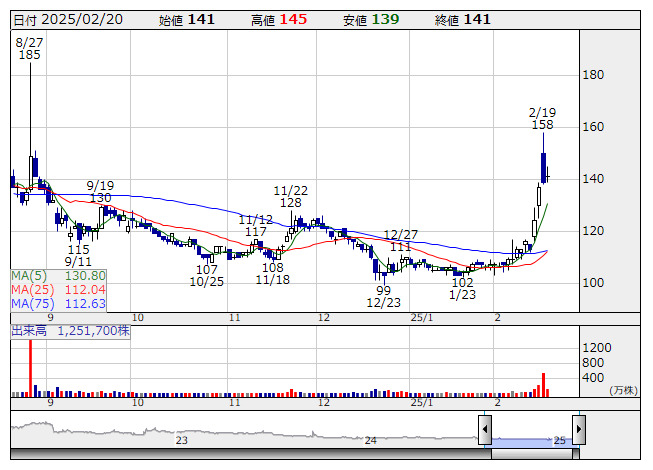Click the MA(75) 112.63 legend entry
The image size is (653, 470).
[58, 304]
